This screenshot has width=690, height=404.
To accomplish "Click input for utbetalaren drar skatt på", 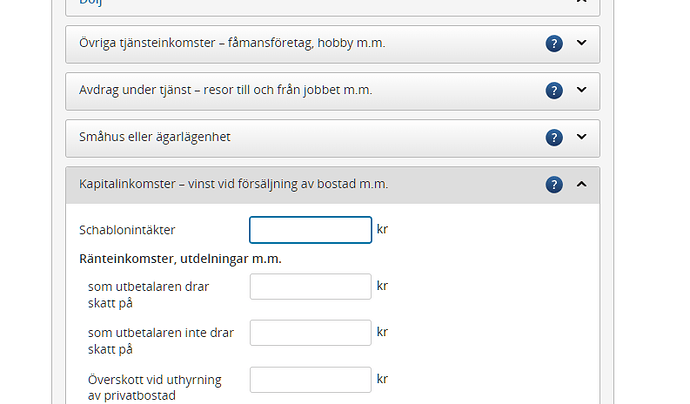I will (310, 287).
